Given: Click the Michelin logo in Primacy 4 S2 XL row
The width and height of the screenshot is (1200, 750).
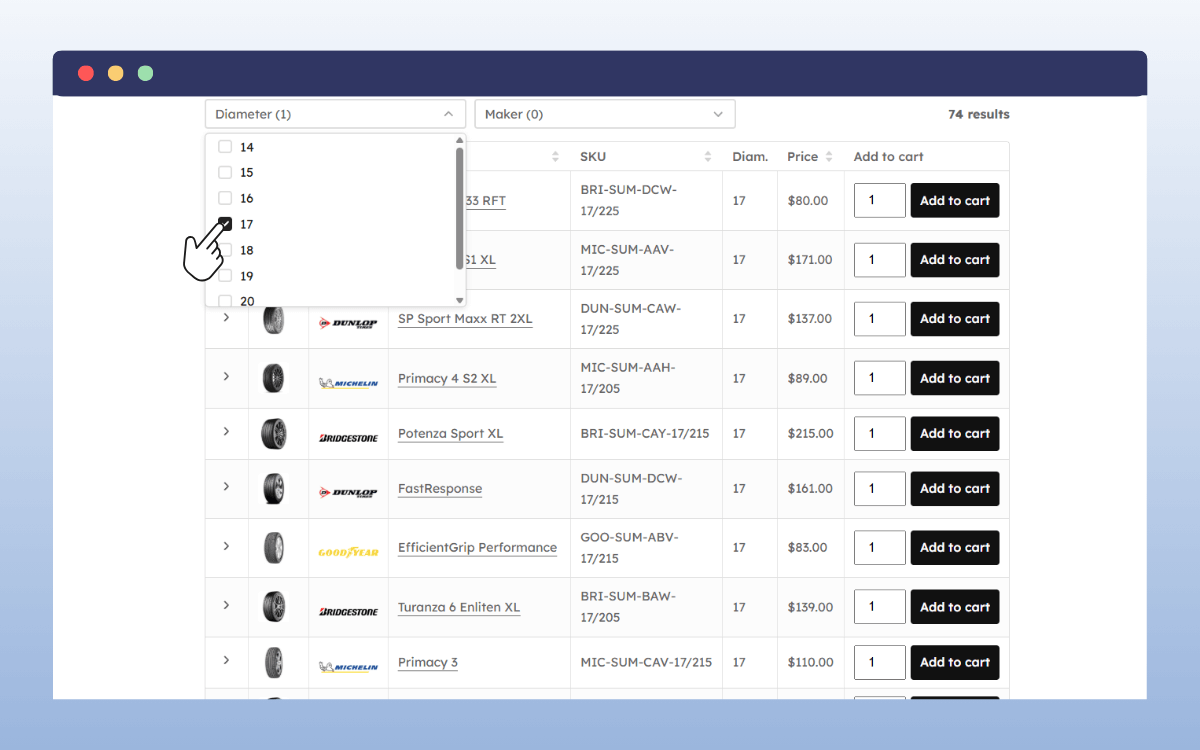Looking at the screenshot, I should (x=348, y=382).
